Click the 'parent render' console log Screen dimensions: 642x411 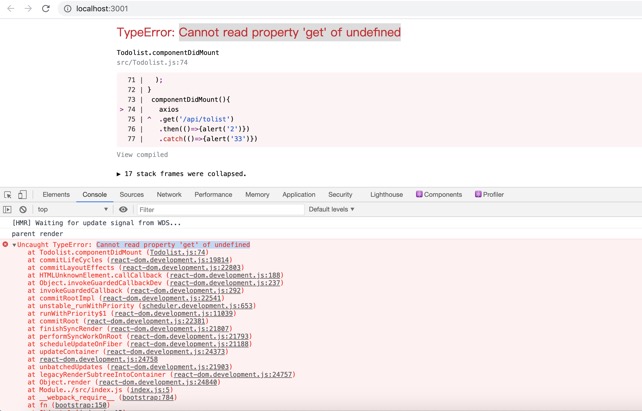pyautogui.click(x=37, y=234)
